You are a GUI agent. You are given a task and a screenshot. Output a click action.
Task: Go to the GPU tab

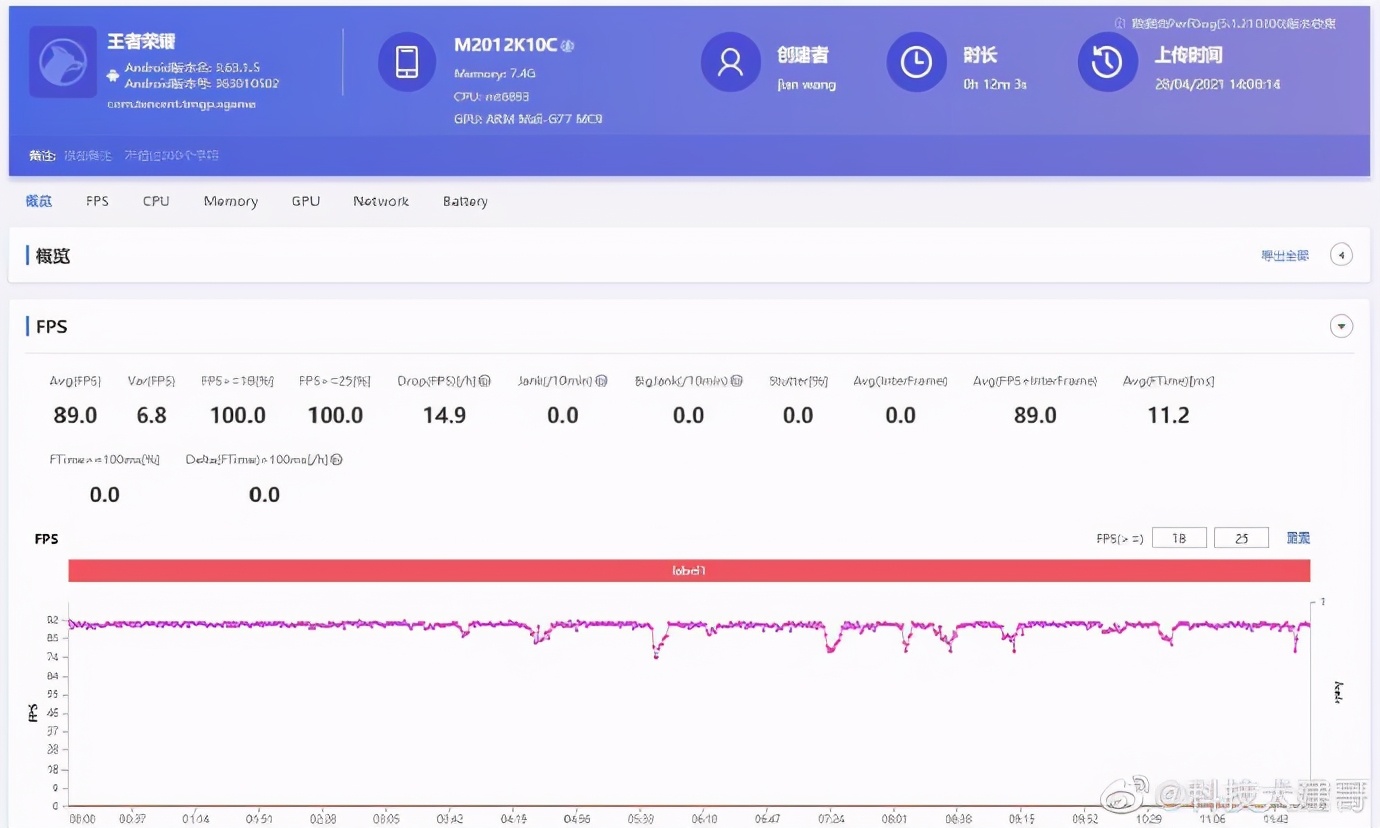306,201
